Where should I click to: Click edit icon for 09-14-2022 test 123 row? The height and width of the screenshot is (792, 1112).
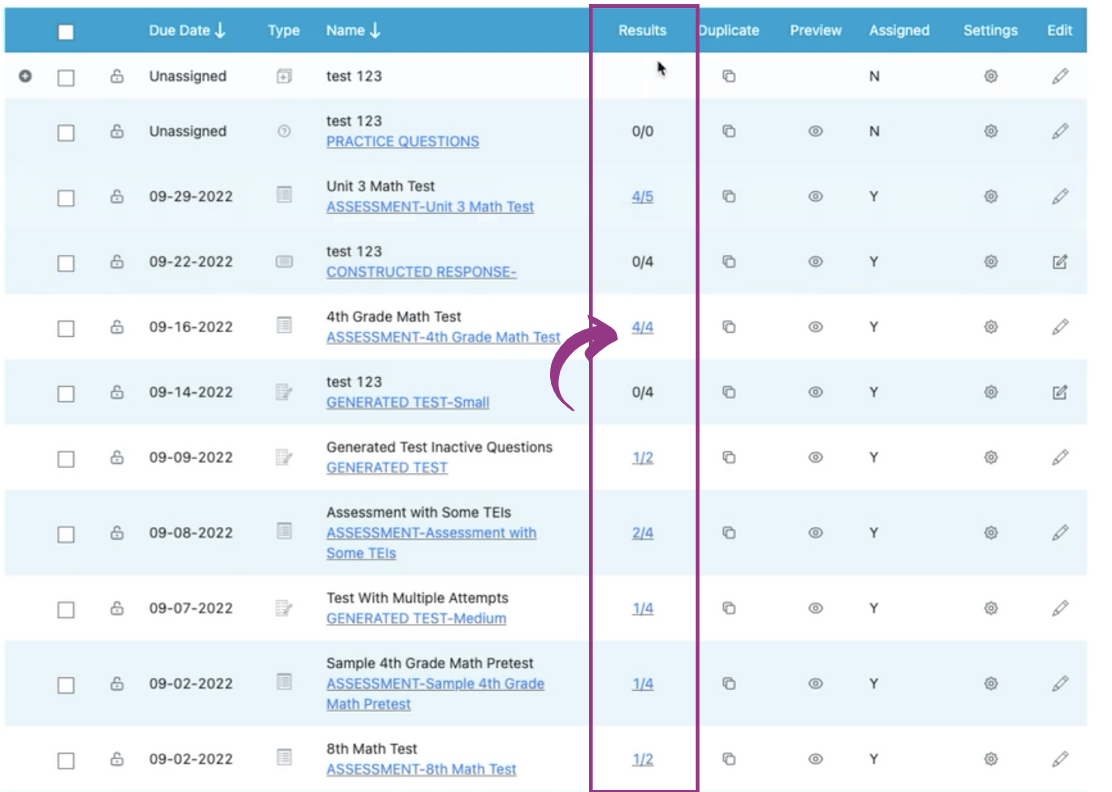tap(1060, 392)
